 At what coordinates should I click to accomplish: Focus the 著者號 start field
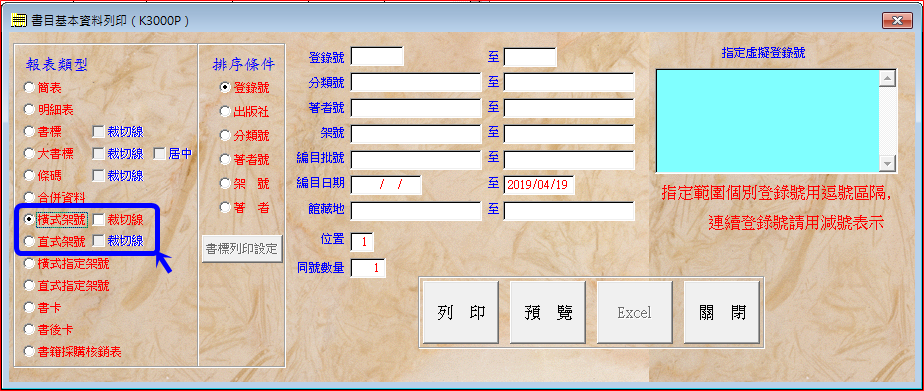click(x=416, y=108)
